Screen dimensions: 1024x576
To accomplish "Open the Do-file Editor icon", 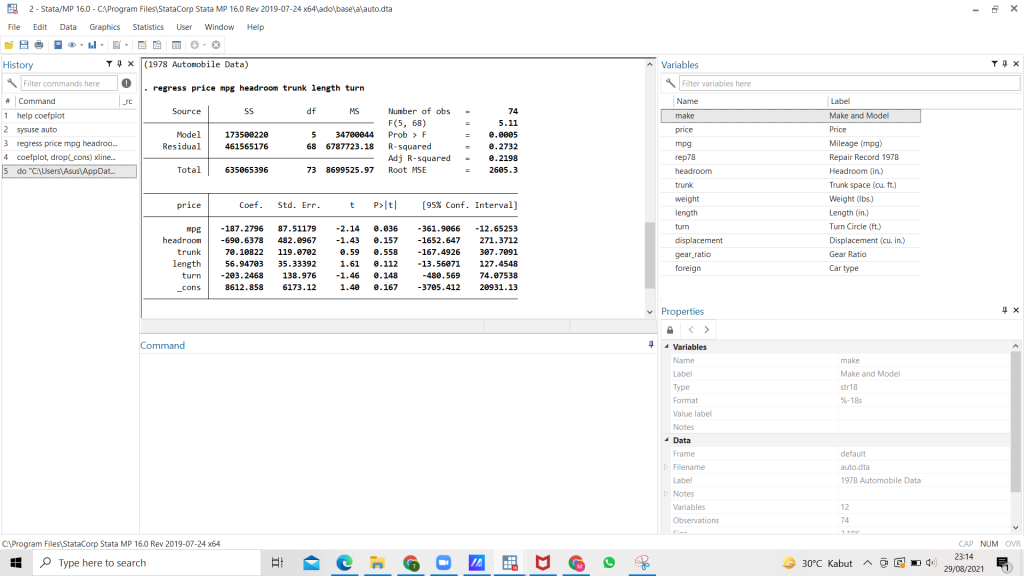I will [x=117, y=45].
